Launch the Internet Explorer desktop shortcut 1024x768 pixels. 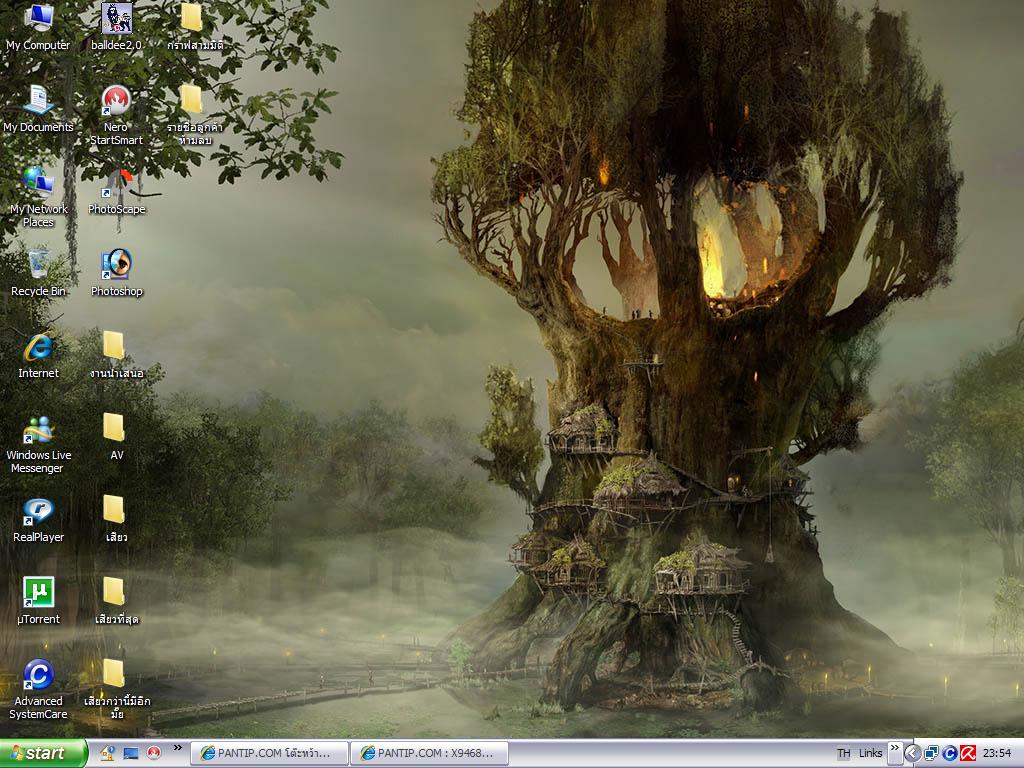point(38,356)
